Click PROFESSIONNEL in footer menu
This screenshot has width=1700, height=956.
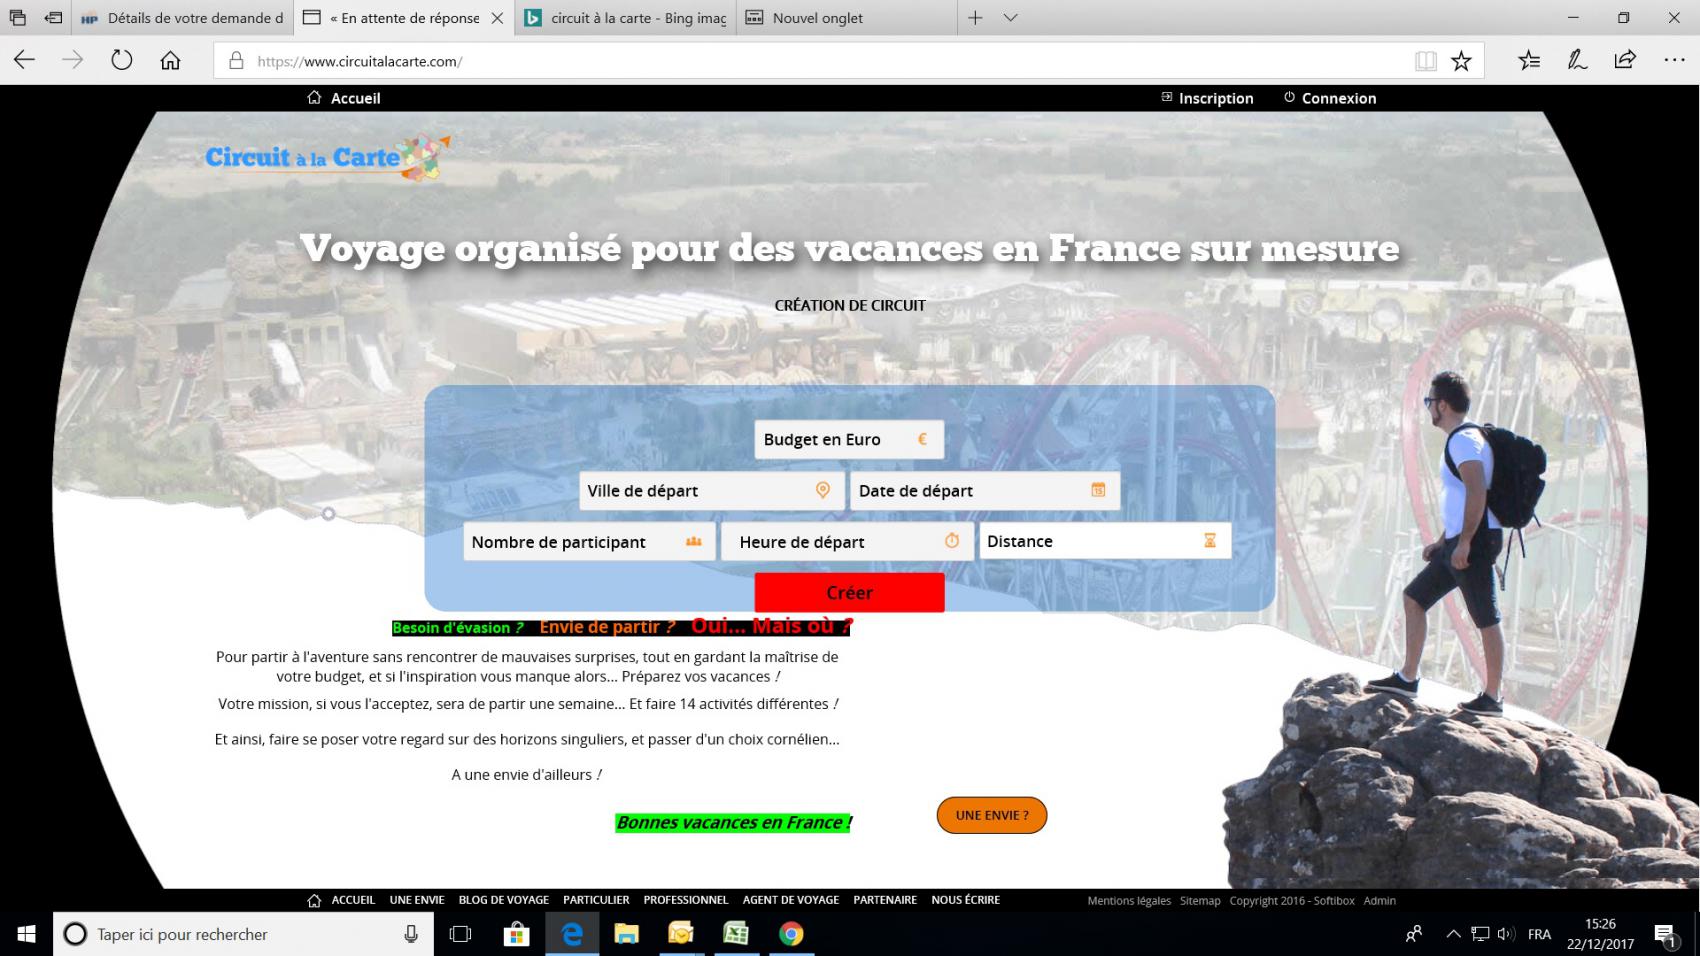(x=686, y=900)
